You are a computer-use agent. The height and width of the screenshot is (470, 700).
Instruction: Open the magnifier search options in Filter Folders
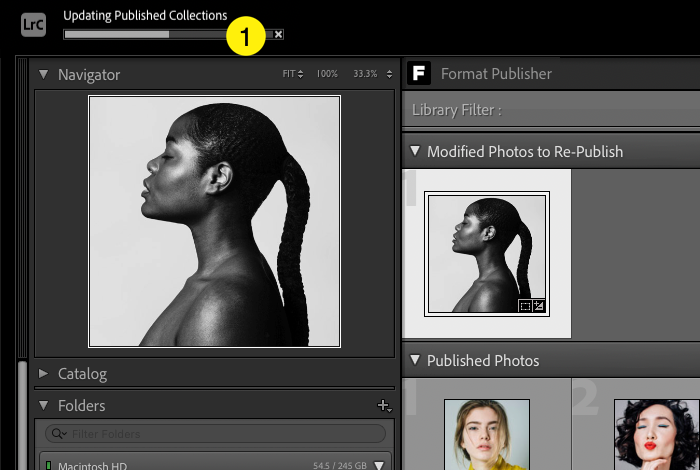tap(62, 434)
